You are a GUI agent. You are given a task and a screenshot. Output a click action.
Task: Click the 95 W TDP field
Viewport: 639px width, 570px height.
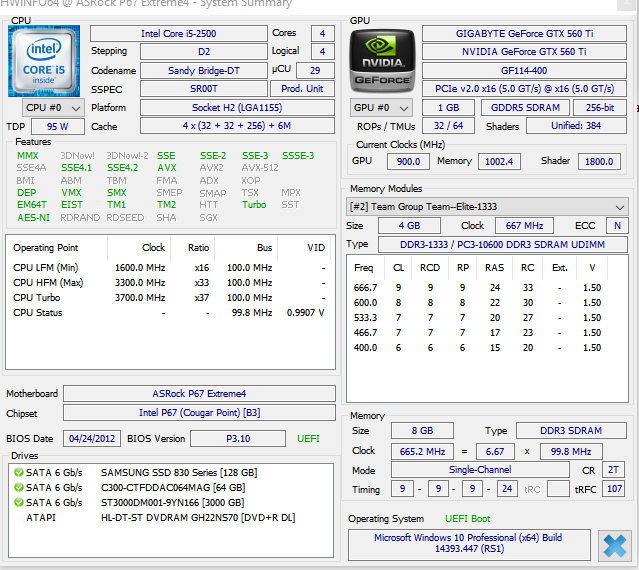pyautogui.click(x=57, y=126)
